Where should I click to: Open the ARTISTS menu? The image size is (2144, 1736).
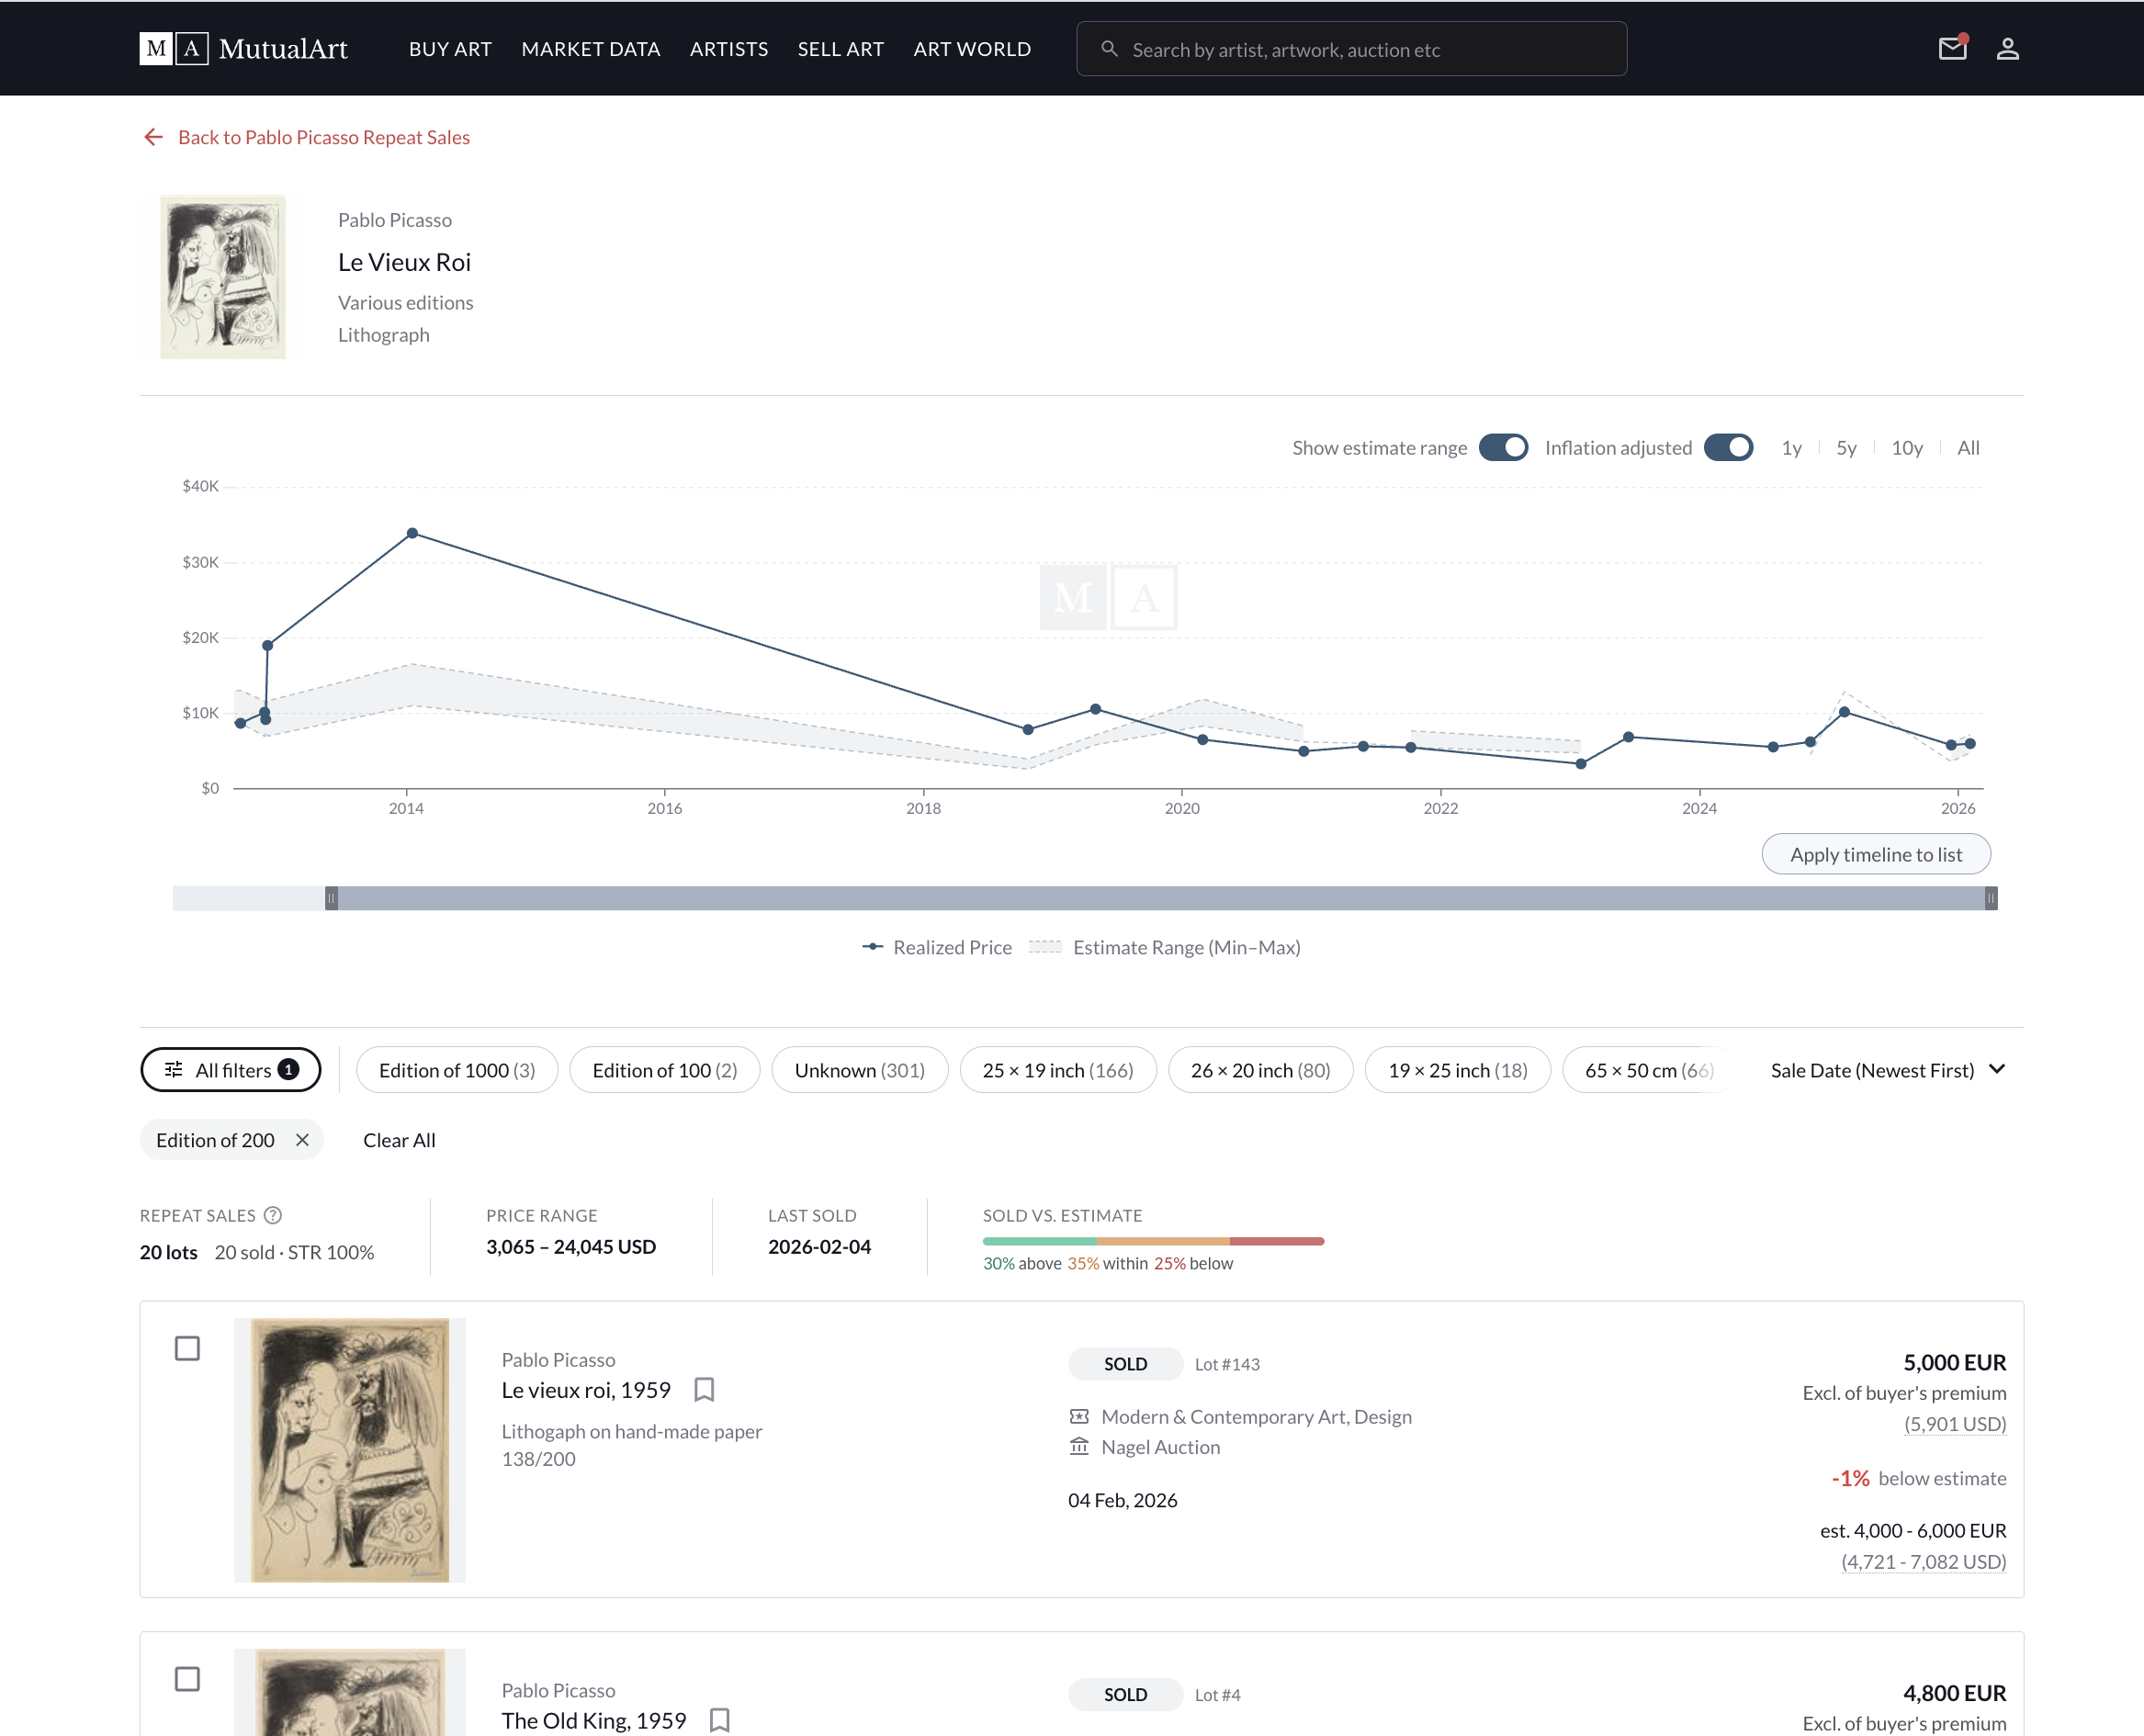729,49
